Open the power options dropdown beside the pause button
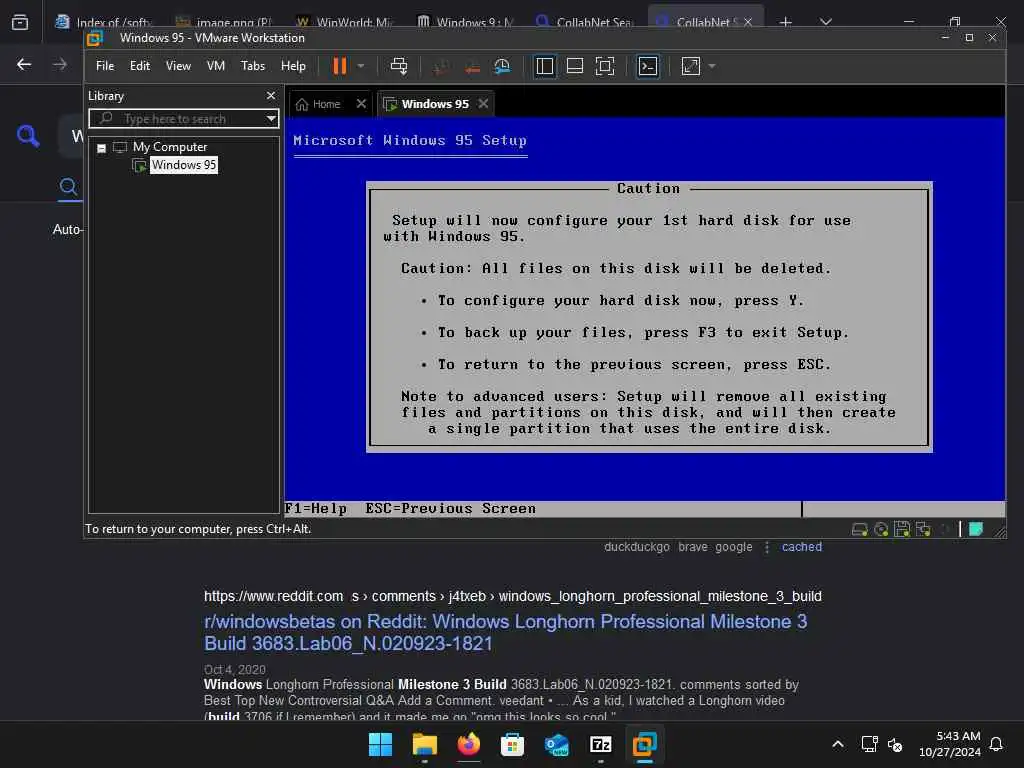 360,66
